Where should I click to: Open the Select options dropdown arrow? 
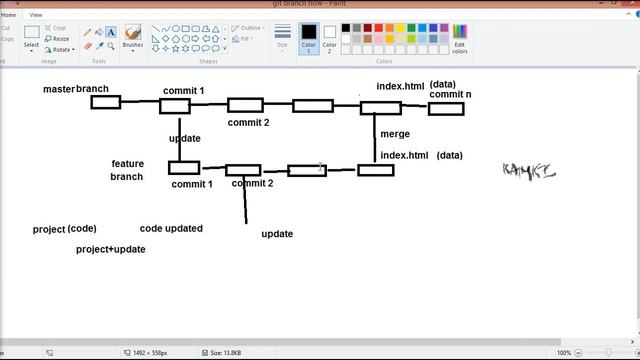pos(31,51)
